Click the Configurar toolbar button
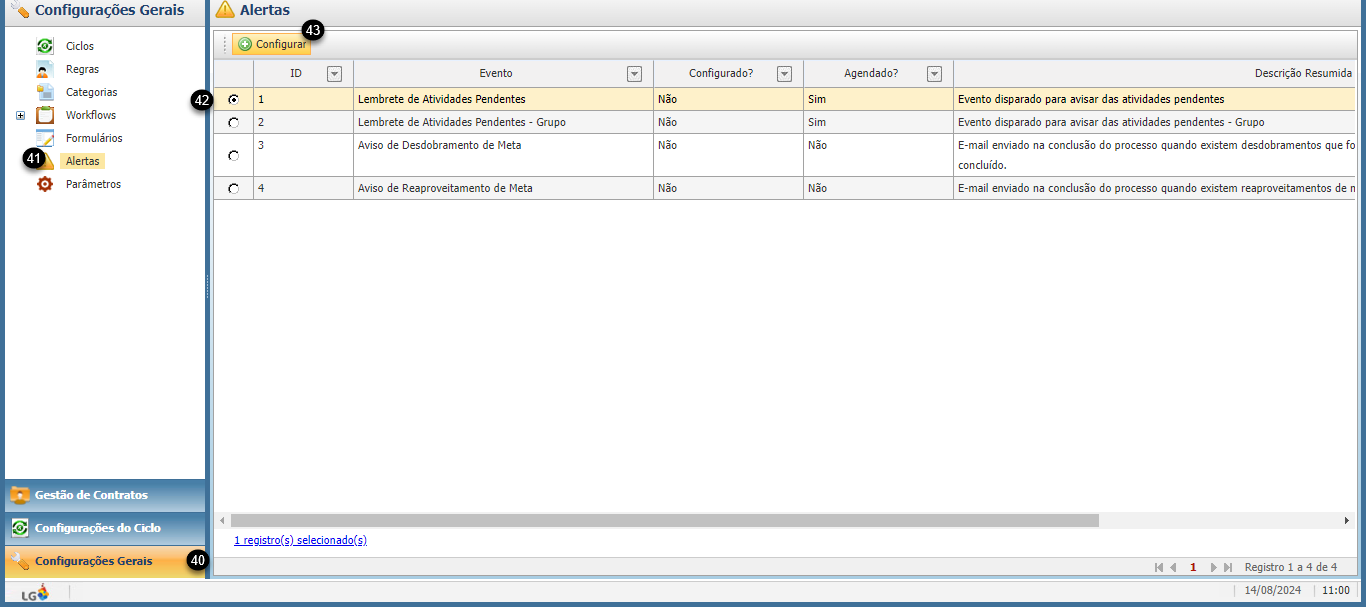 [271, 44]
